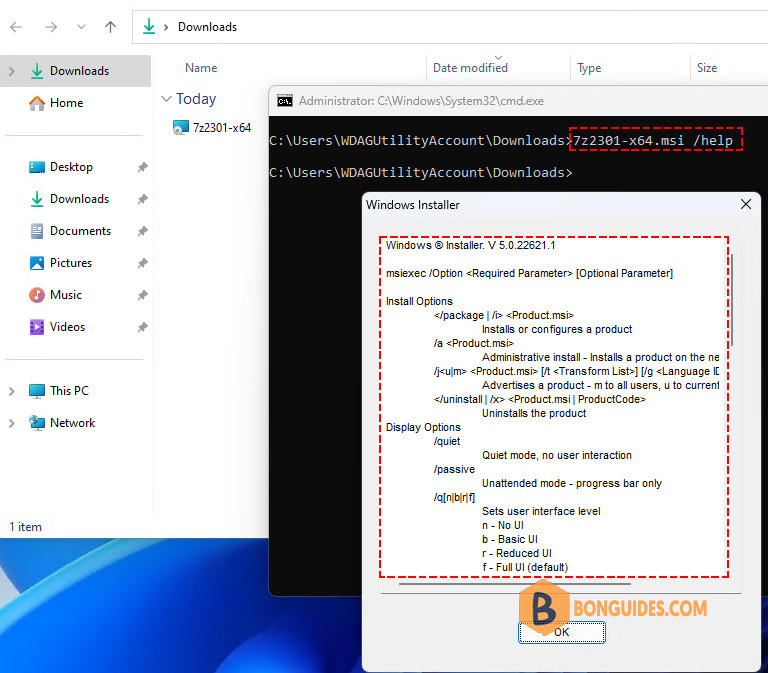
Task: Go up one folder level
Action: click(111, 27)
